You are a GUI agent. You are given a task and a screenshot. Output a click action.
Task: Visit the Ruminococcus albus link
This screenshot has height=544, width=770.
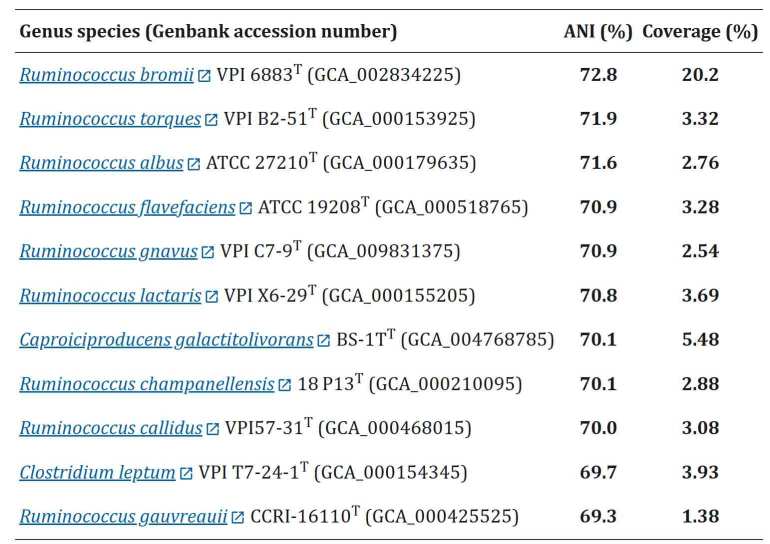(x=102, y=163)
